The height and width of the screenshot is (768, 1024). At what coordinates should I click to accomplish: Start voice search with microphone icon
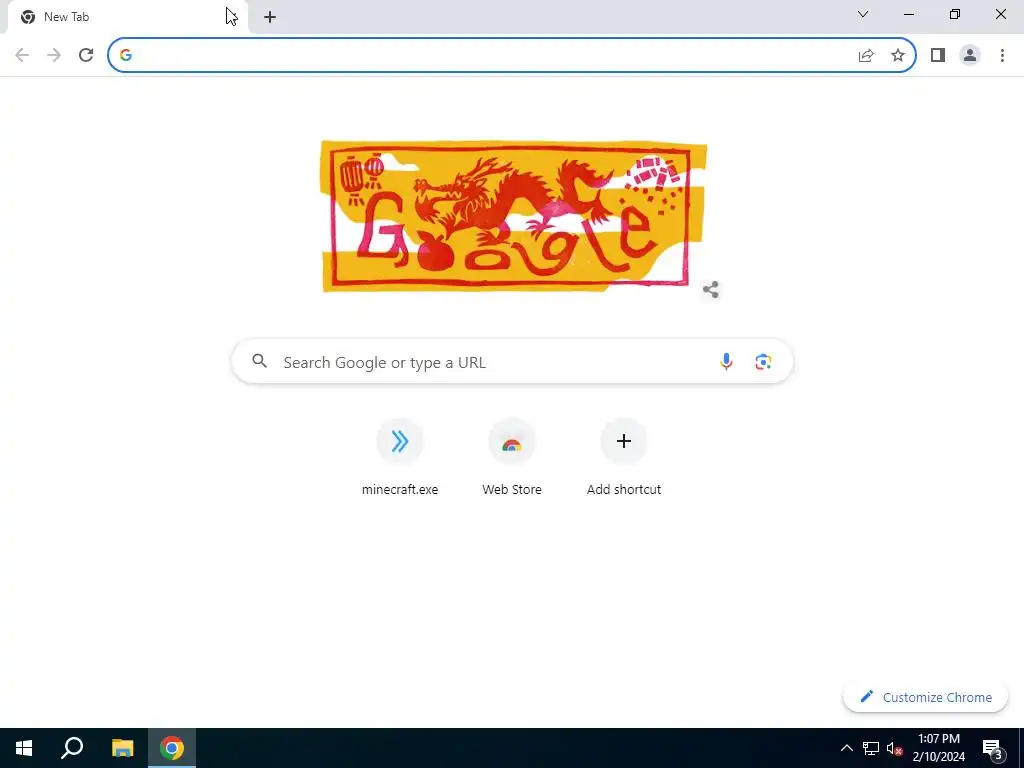(x=726, y=361)
